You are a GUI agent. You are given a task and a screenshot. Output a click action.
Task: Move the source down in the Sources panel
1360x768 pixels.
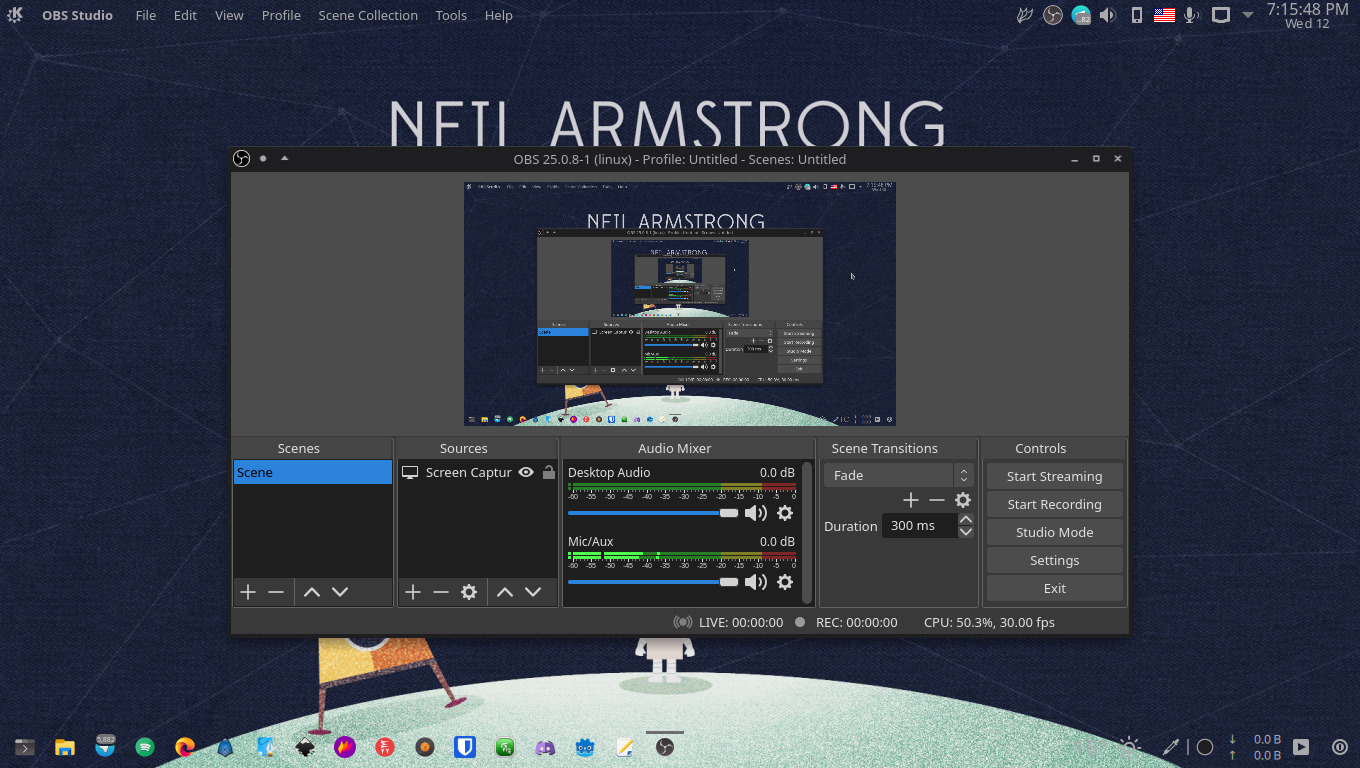click(x=533, y=592)
